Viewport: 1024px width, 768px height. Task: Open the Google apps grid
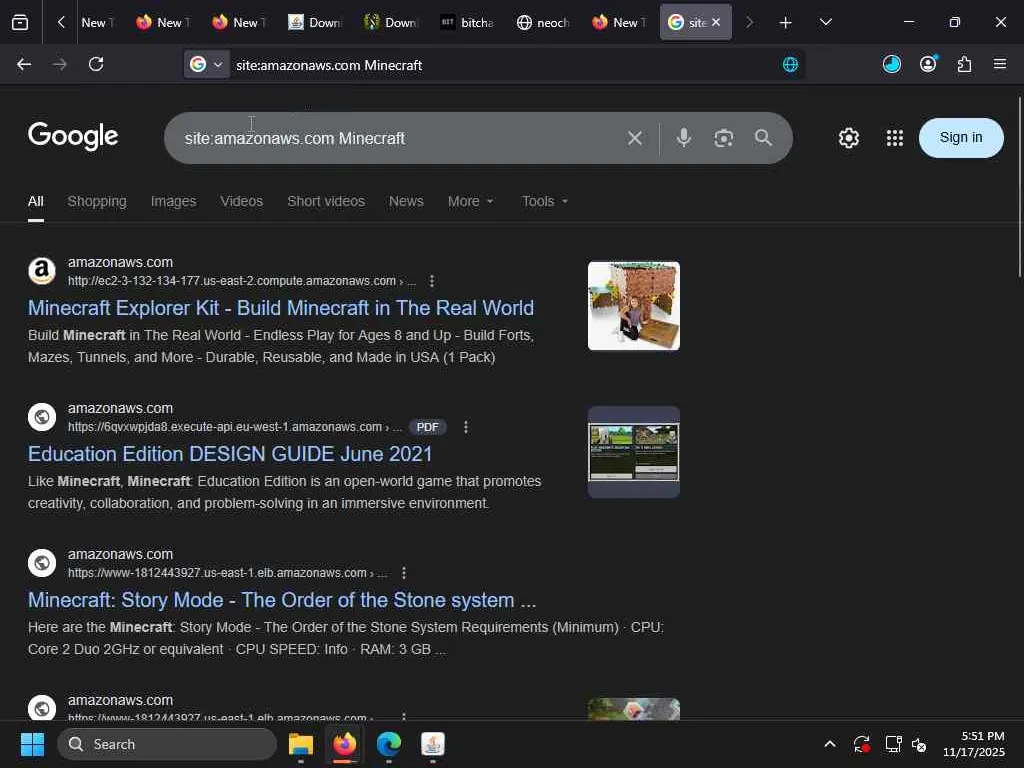pos(895,138)
